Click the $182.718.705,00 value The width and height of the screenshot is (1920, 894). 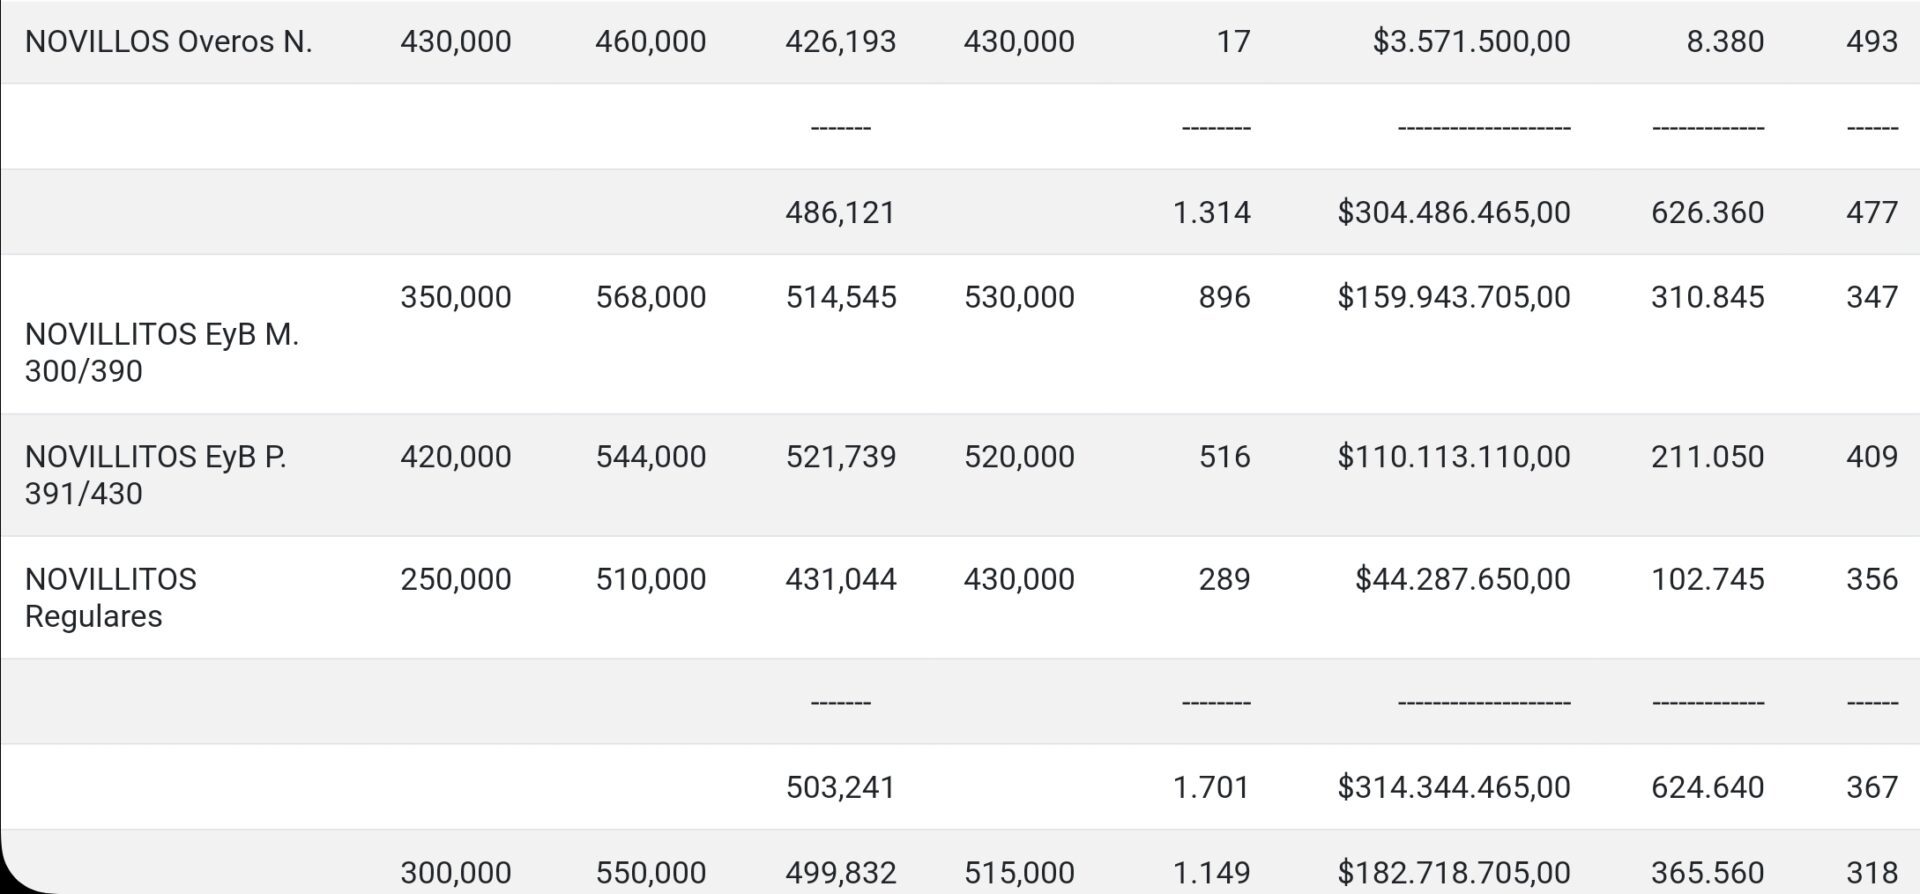click(x=1453, y=872)
